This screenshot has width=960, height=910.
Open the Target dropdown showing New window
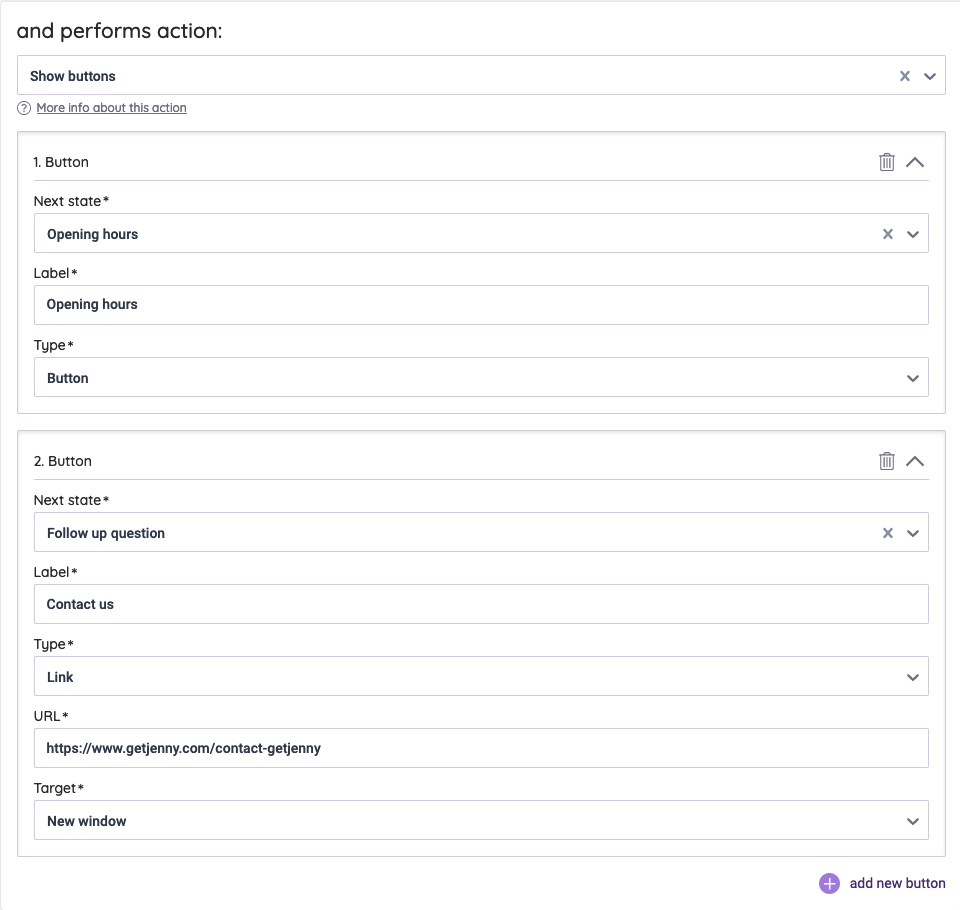[911, 820]
